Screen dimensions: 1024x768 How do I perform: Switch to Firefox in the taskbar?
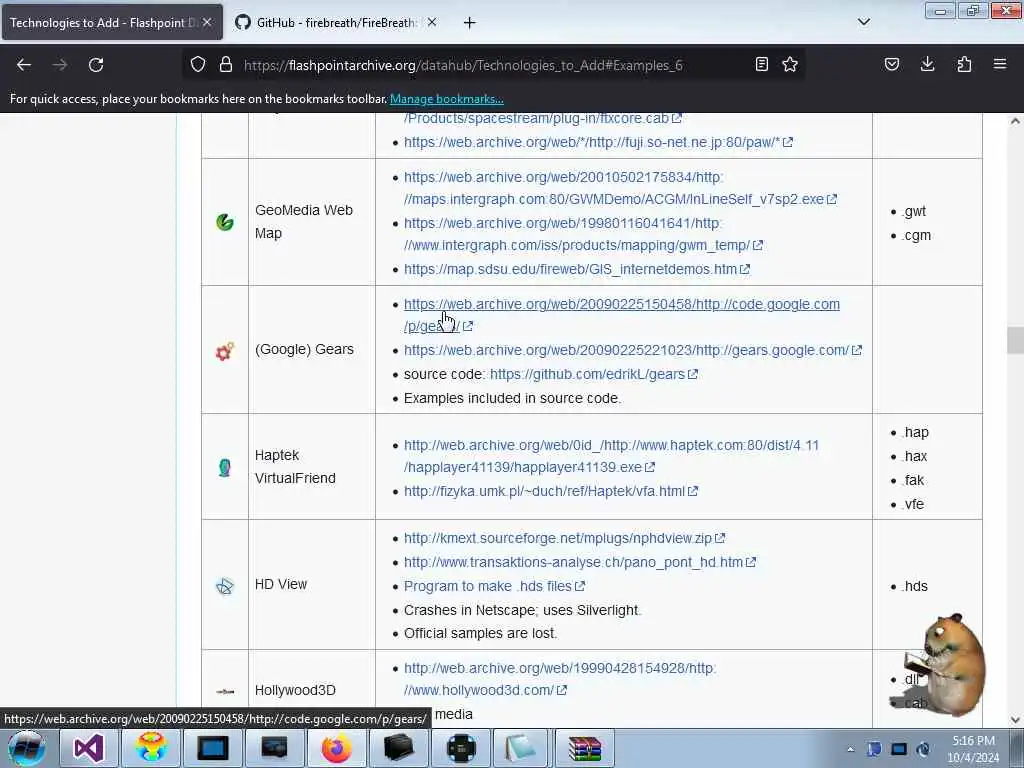point(336,748)
